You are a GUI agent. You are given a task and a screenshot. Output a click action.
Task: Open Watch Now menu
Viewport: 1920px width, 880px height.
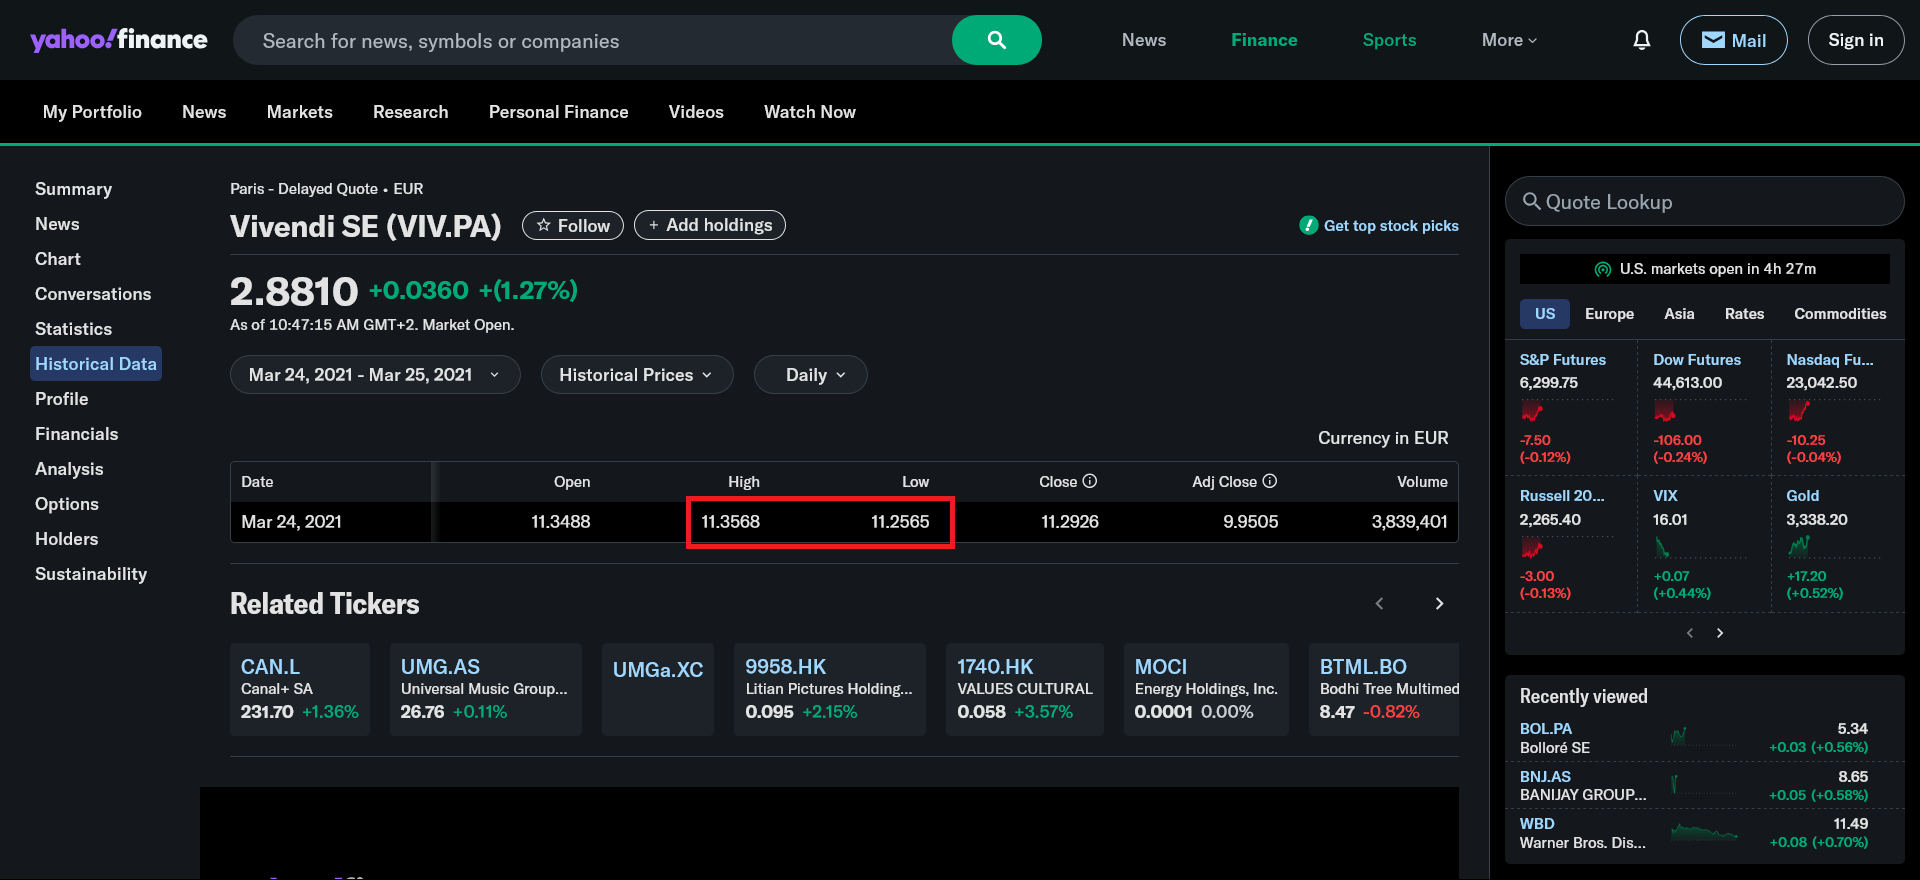tap(810, 112)
